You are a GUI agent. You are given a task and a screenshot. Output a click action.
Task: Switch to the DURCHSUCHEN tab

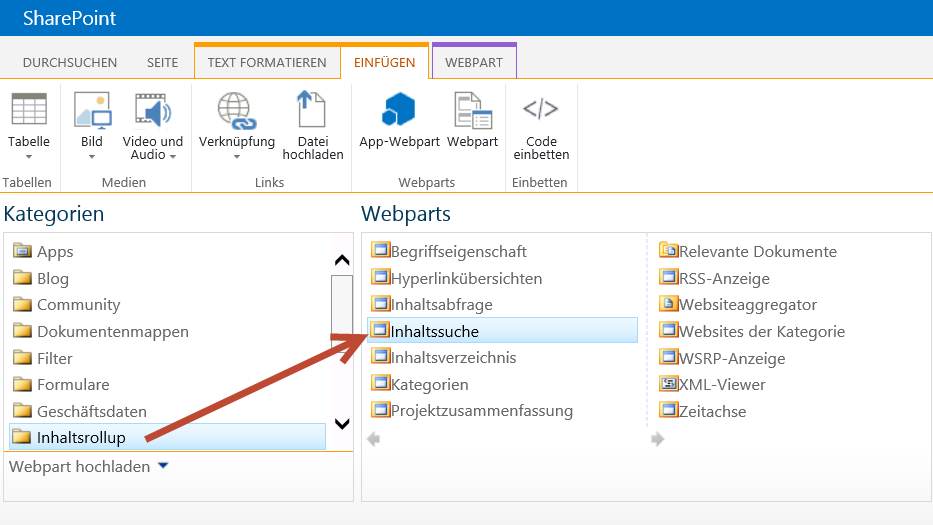pos(70,62)
